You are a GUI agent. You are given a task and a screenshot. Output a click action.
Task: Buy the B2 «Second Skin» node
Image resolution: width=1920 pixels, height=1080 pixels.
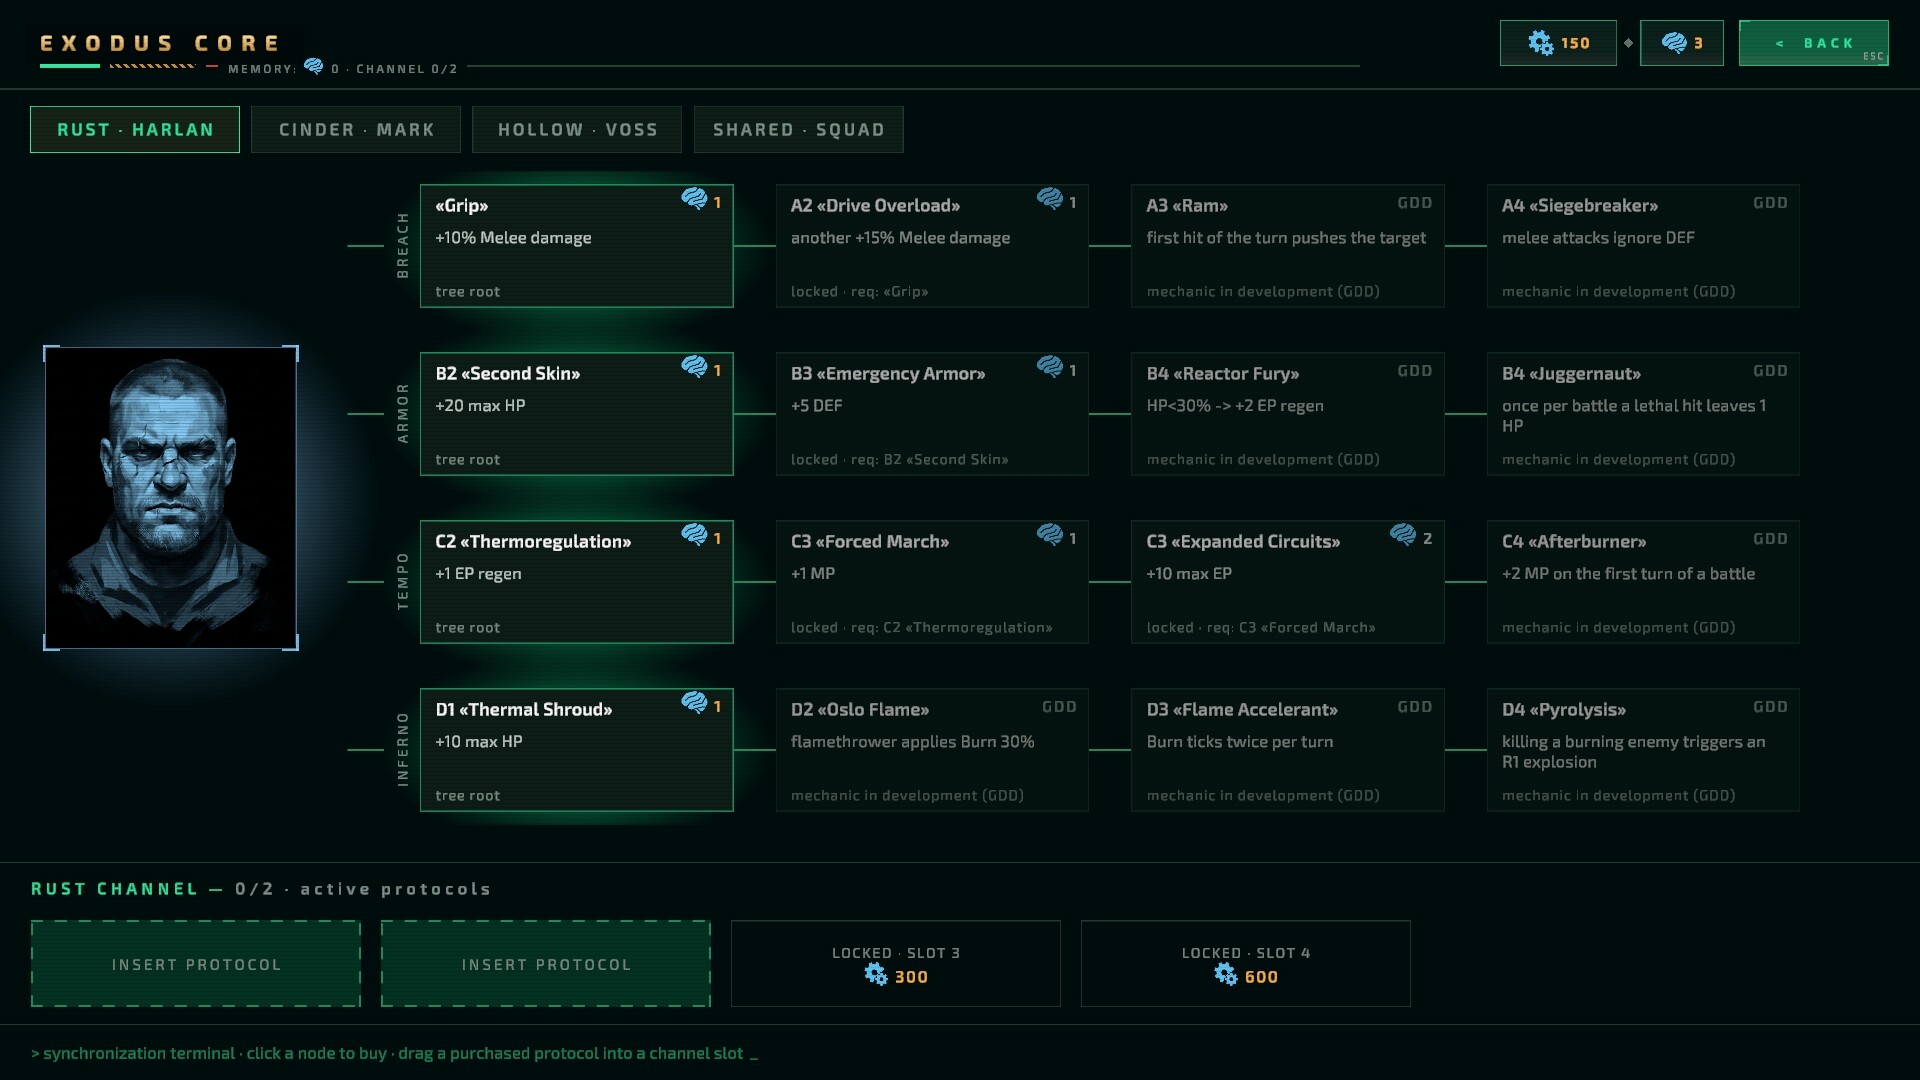(577, 414)
